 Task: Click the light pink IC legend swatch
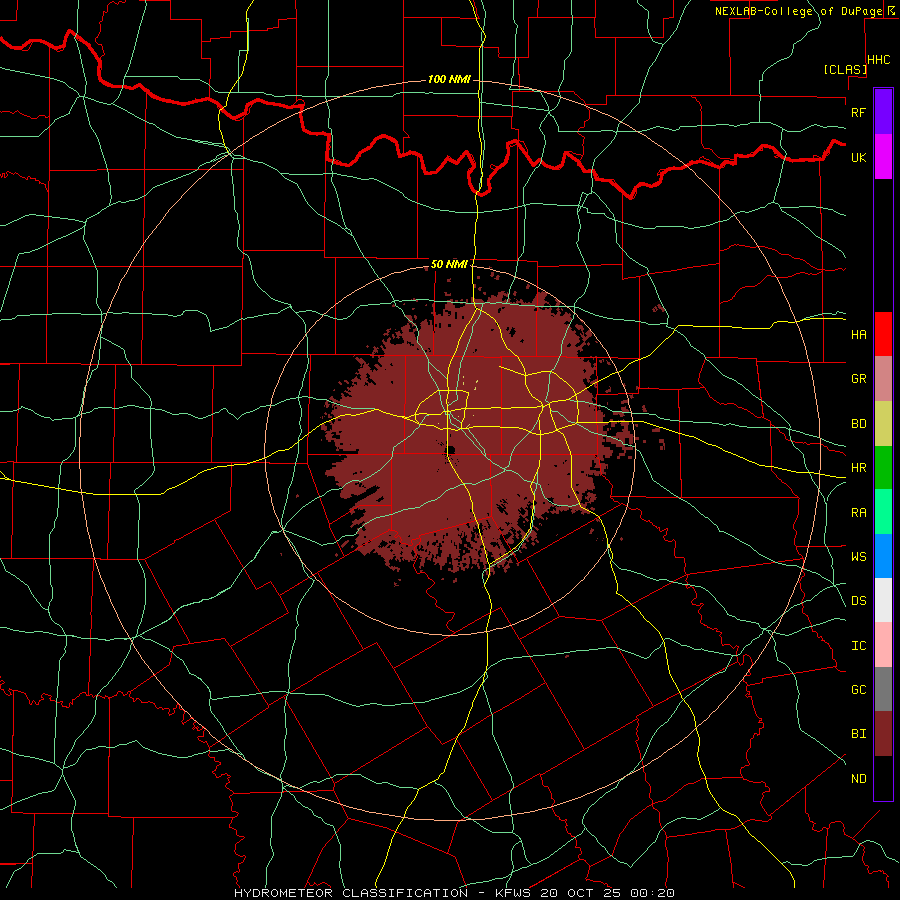click(x=883, y=645)
